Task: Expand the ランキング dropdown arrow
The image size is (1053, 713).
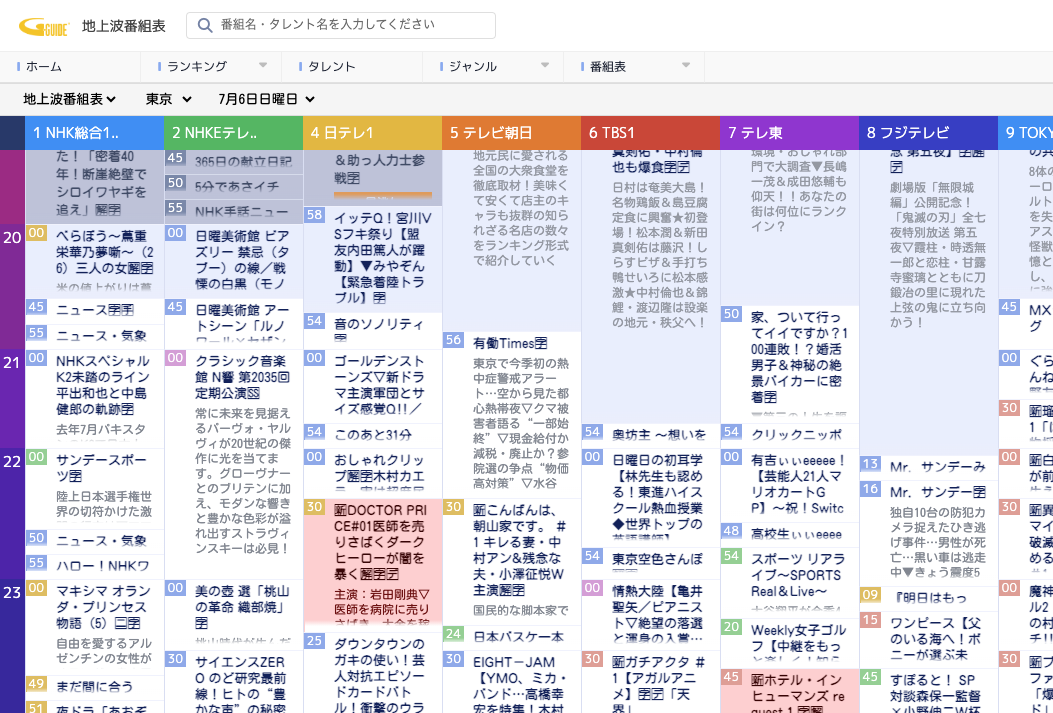Action: tap(263, 66)
